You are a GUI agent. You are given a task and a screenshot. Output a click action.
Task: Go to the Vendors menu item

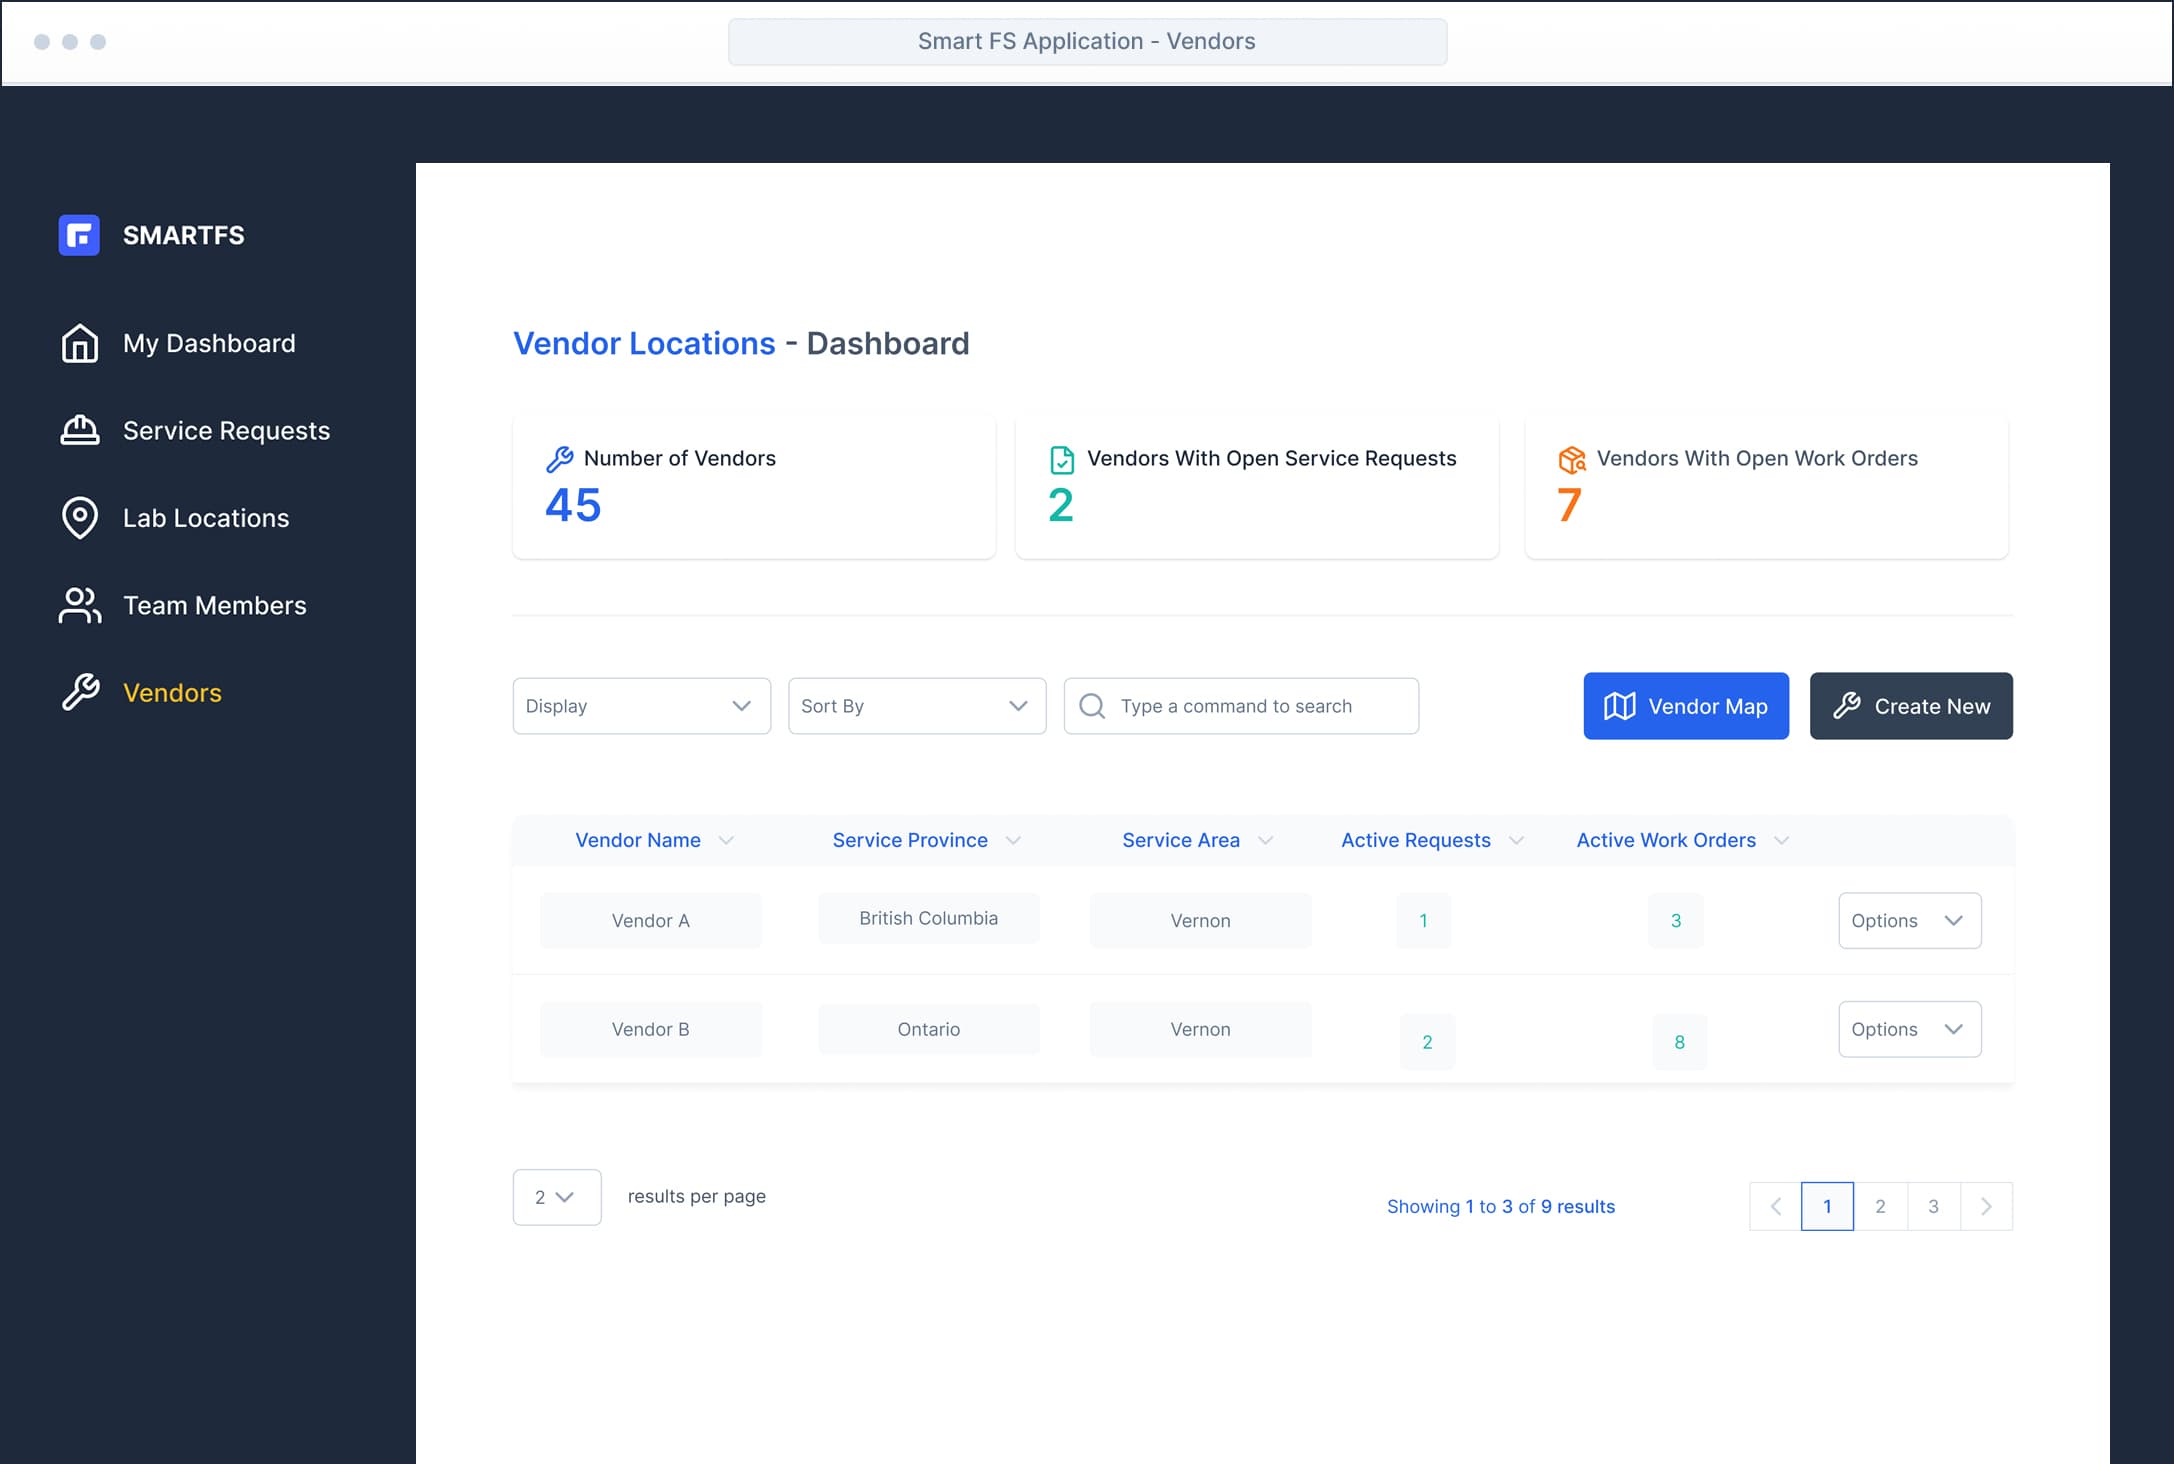coord(172,693)
